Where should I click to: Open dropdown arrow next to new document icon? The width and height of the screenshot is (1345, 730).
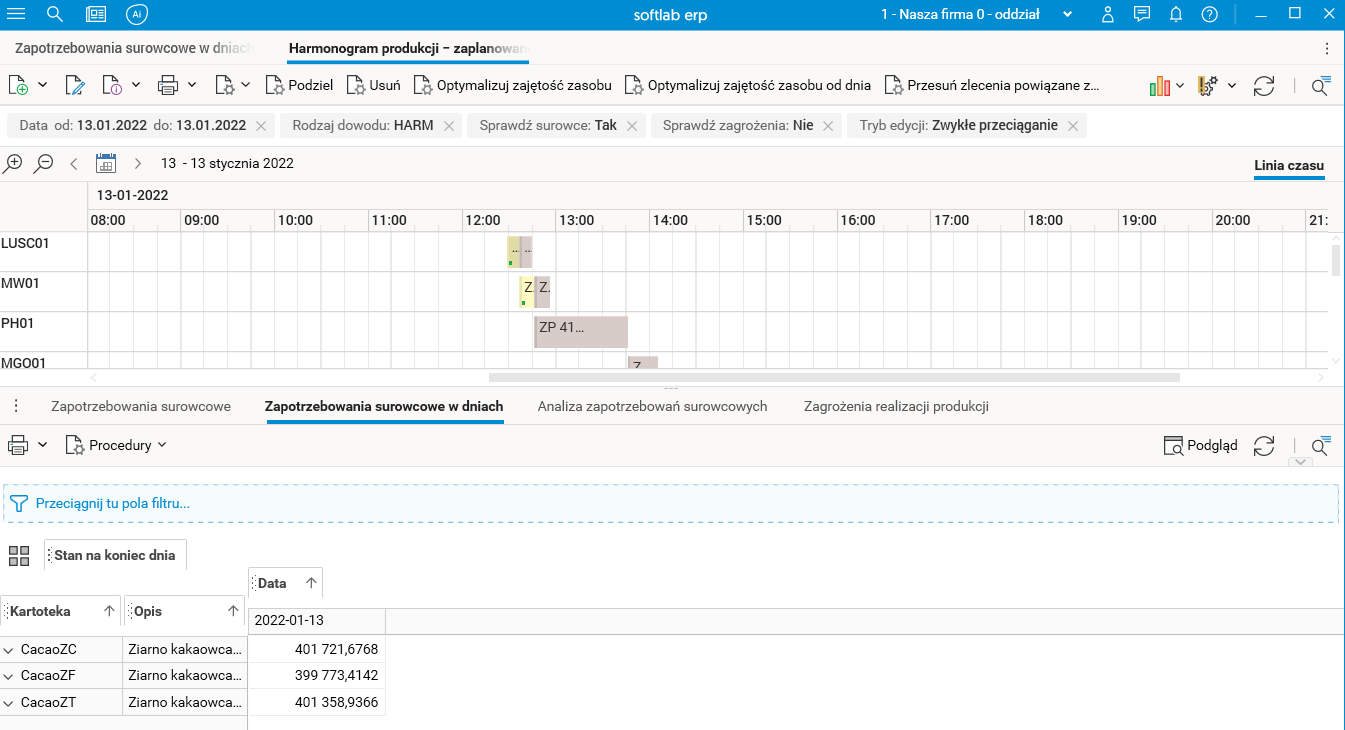point(43,86)
